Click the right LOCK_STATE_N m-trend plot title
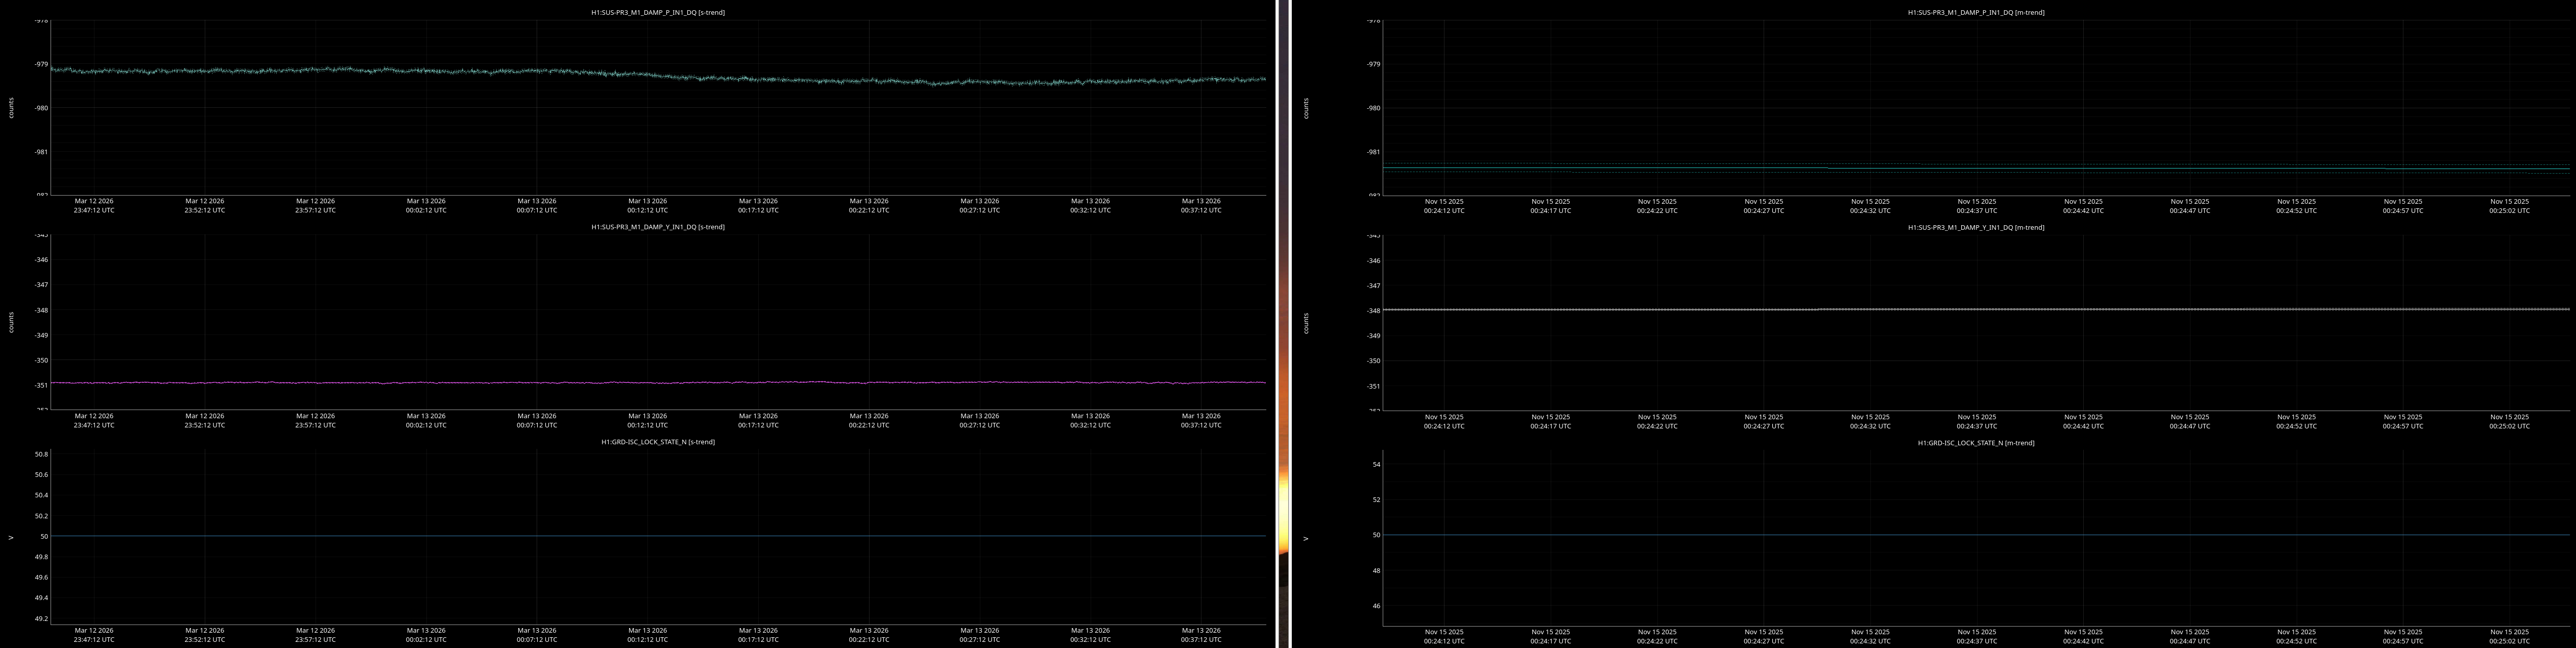 (x=1975, y=442)
